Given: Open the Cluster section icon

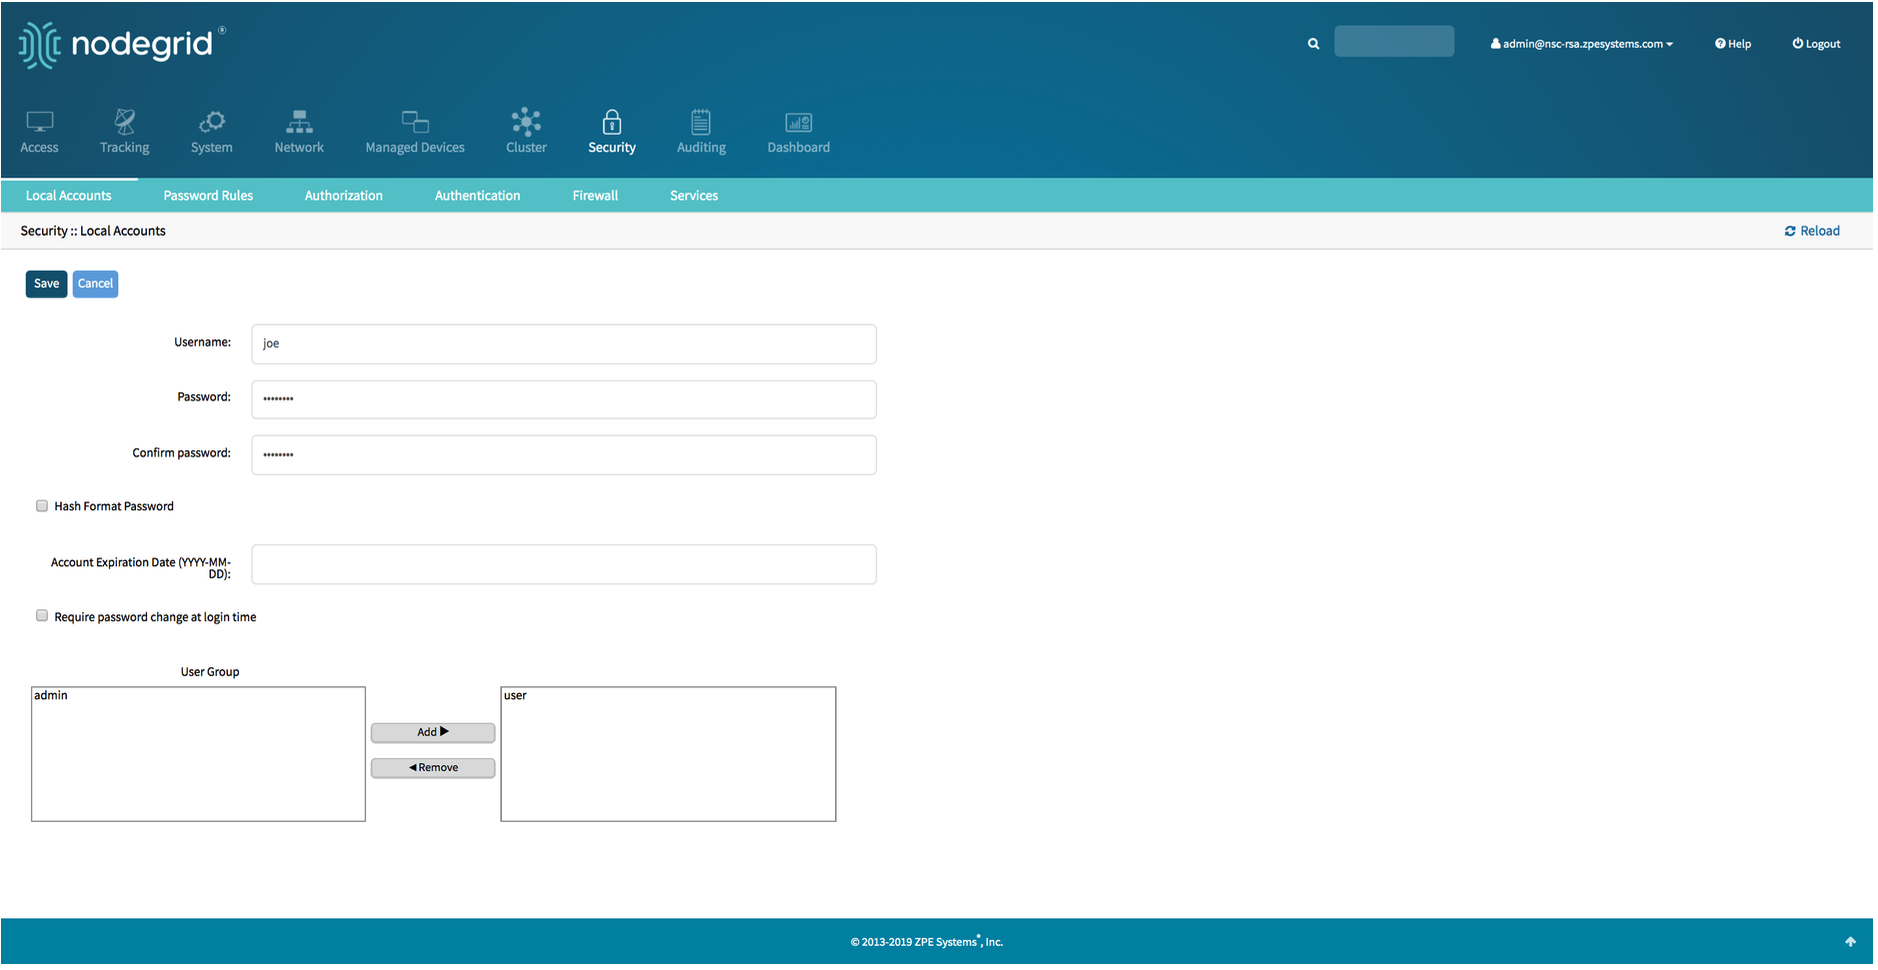Looking at the screenshot, I should [526, 122].
